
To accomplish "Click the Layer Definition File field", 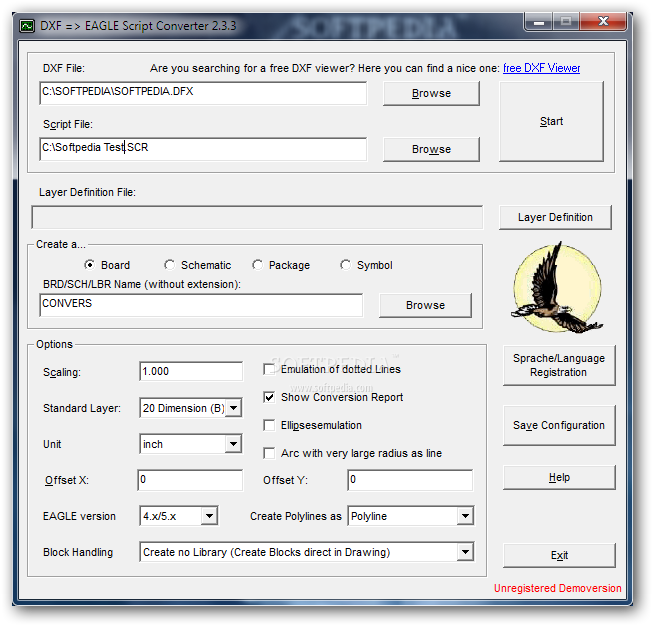I will coord(257,217).
